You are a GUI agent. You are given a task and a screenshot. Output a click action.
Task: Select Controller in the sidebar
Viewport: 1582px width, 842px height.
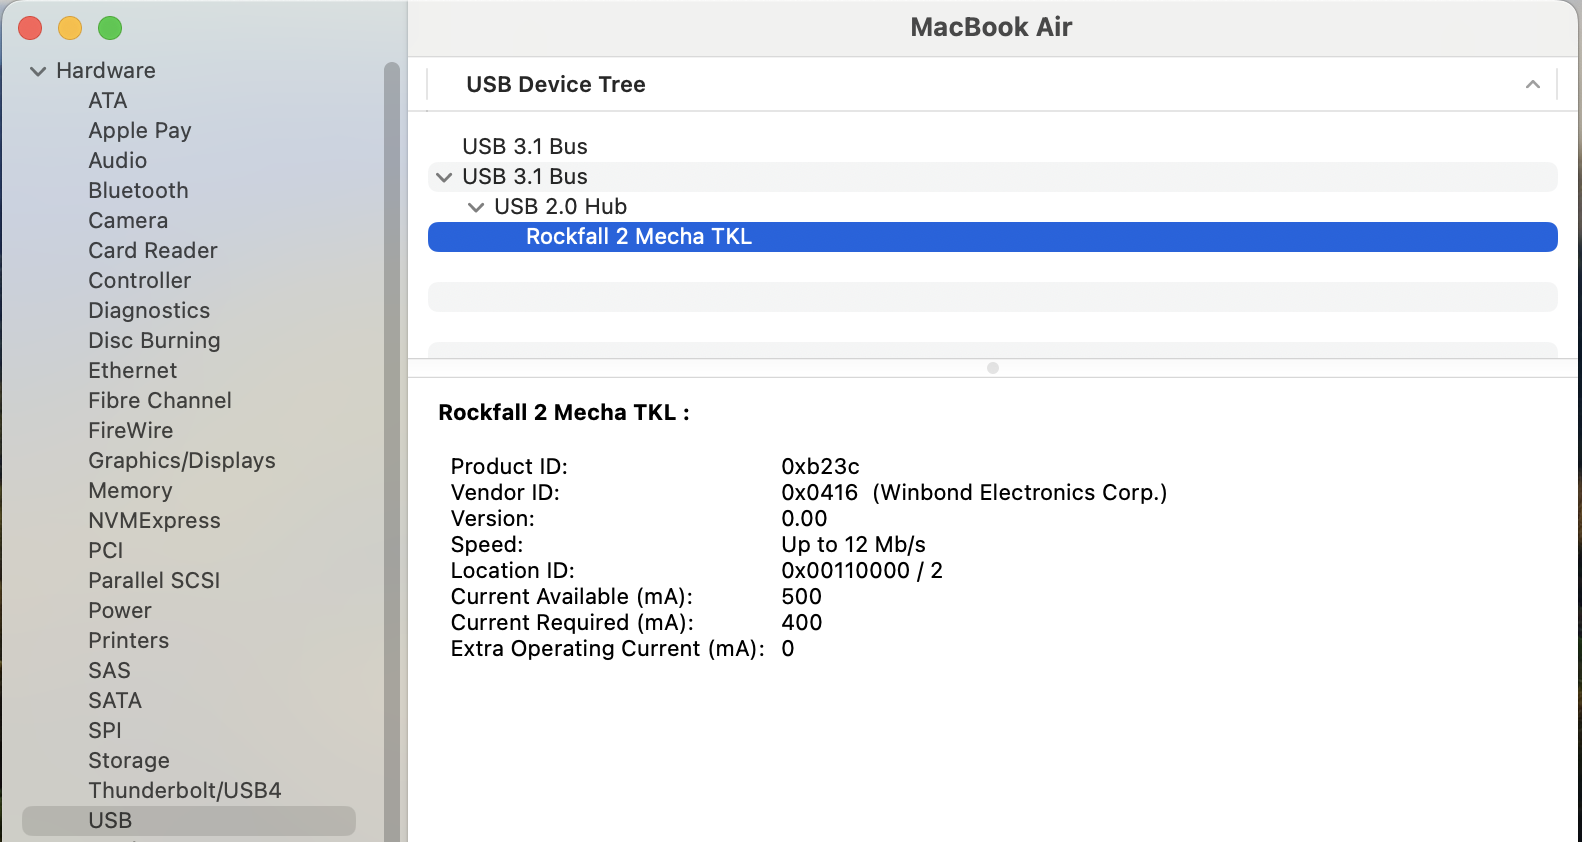click(139, 281)
